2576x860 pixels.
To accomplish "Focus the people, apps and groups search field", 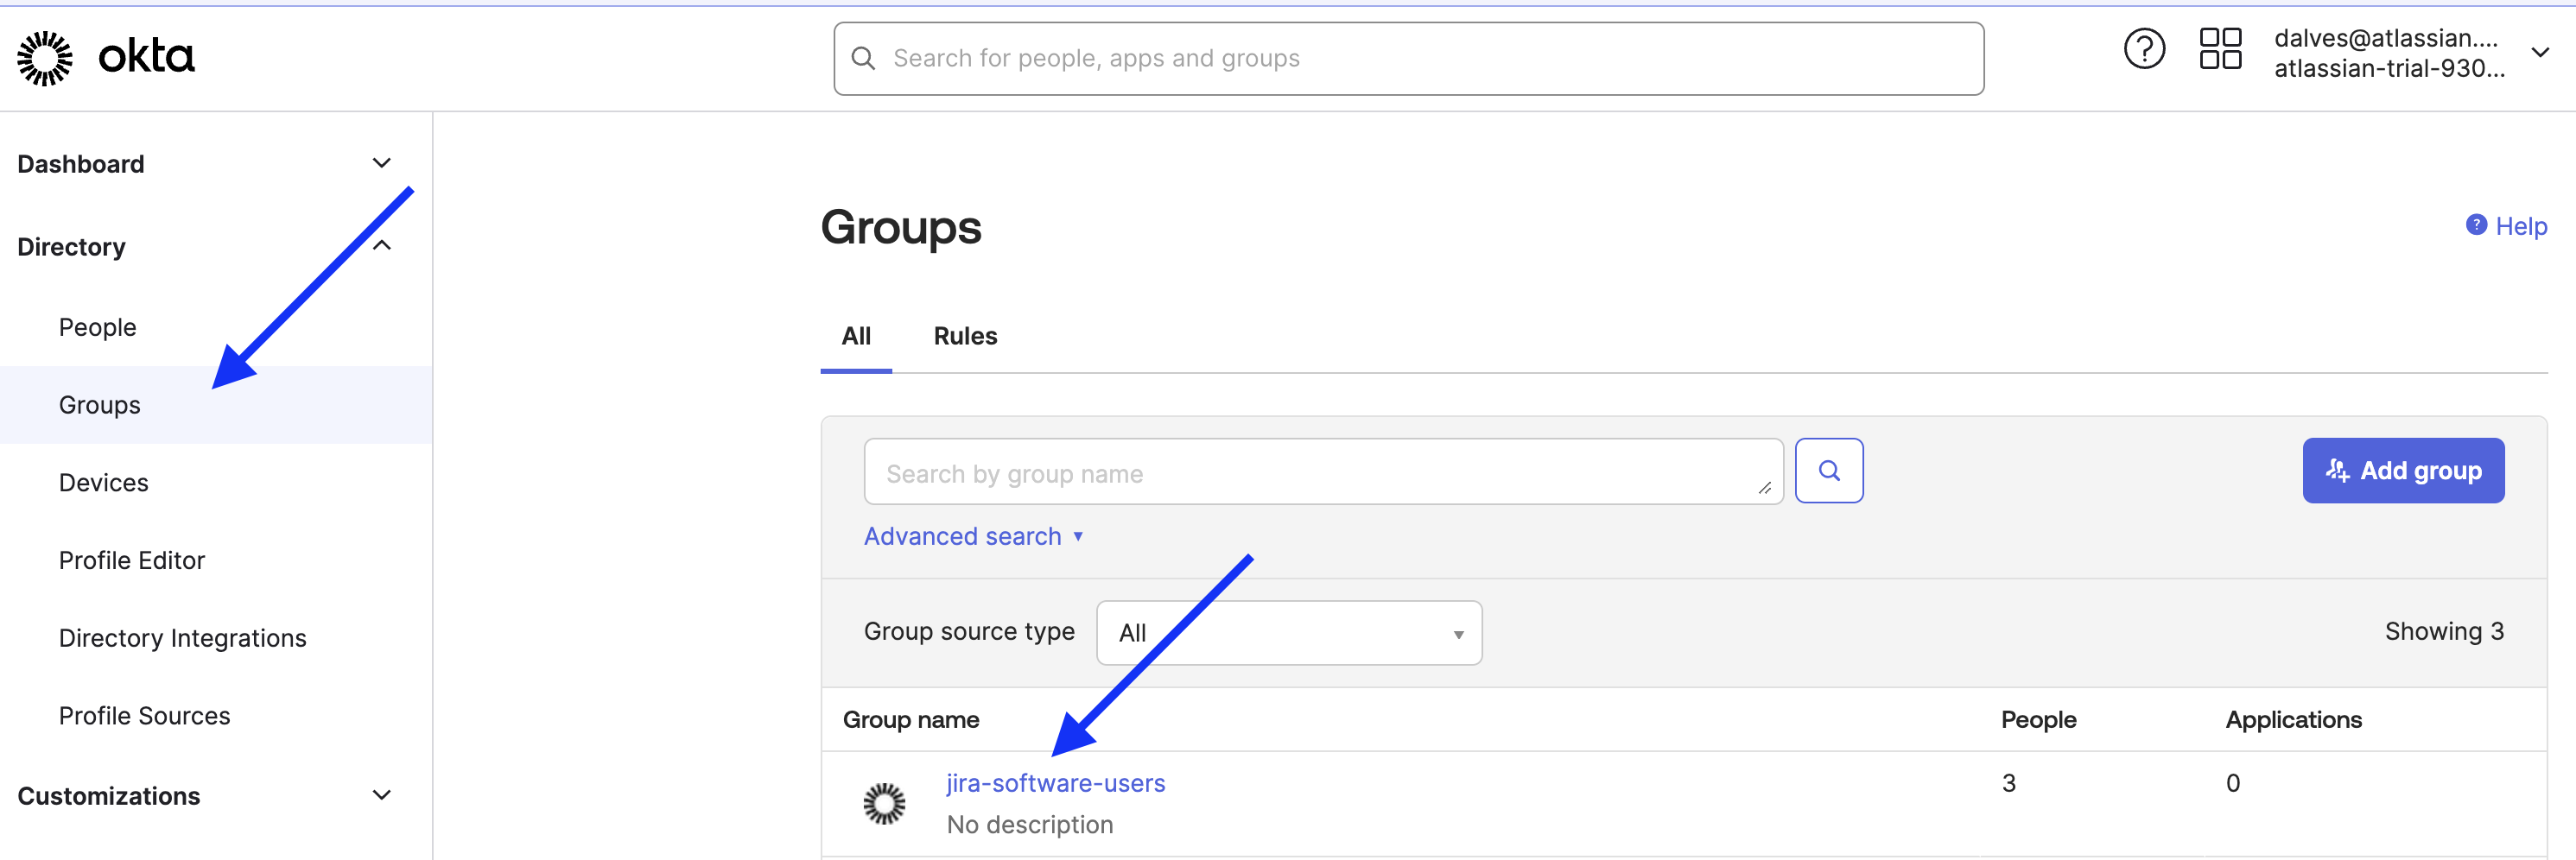I will tap(1409, 59).
